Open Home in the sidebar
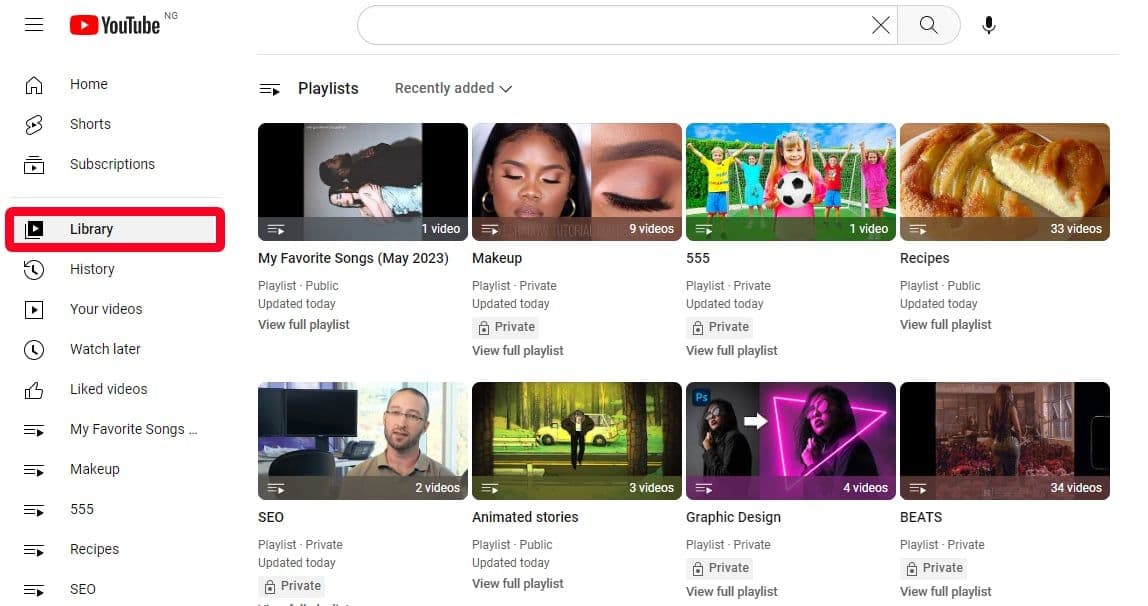Viewport: 1148px width, 606px height. (x=88, y=84)
